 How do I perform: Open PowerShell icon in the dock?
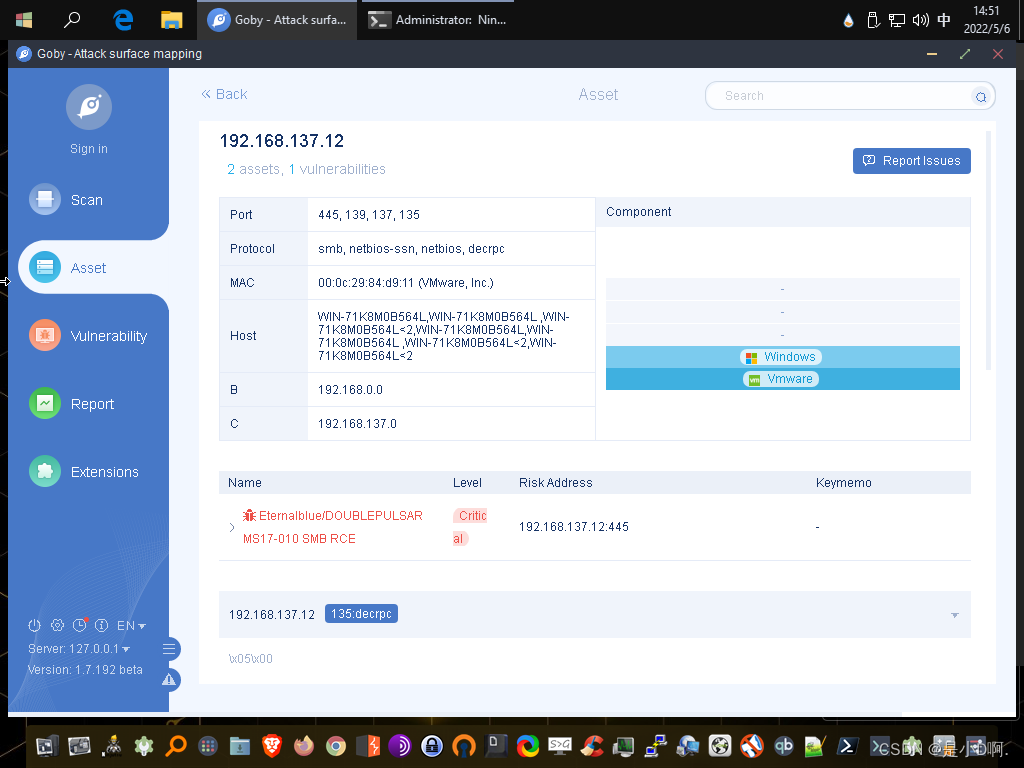[848, 745]
